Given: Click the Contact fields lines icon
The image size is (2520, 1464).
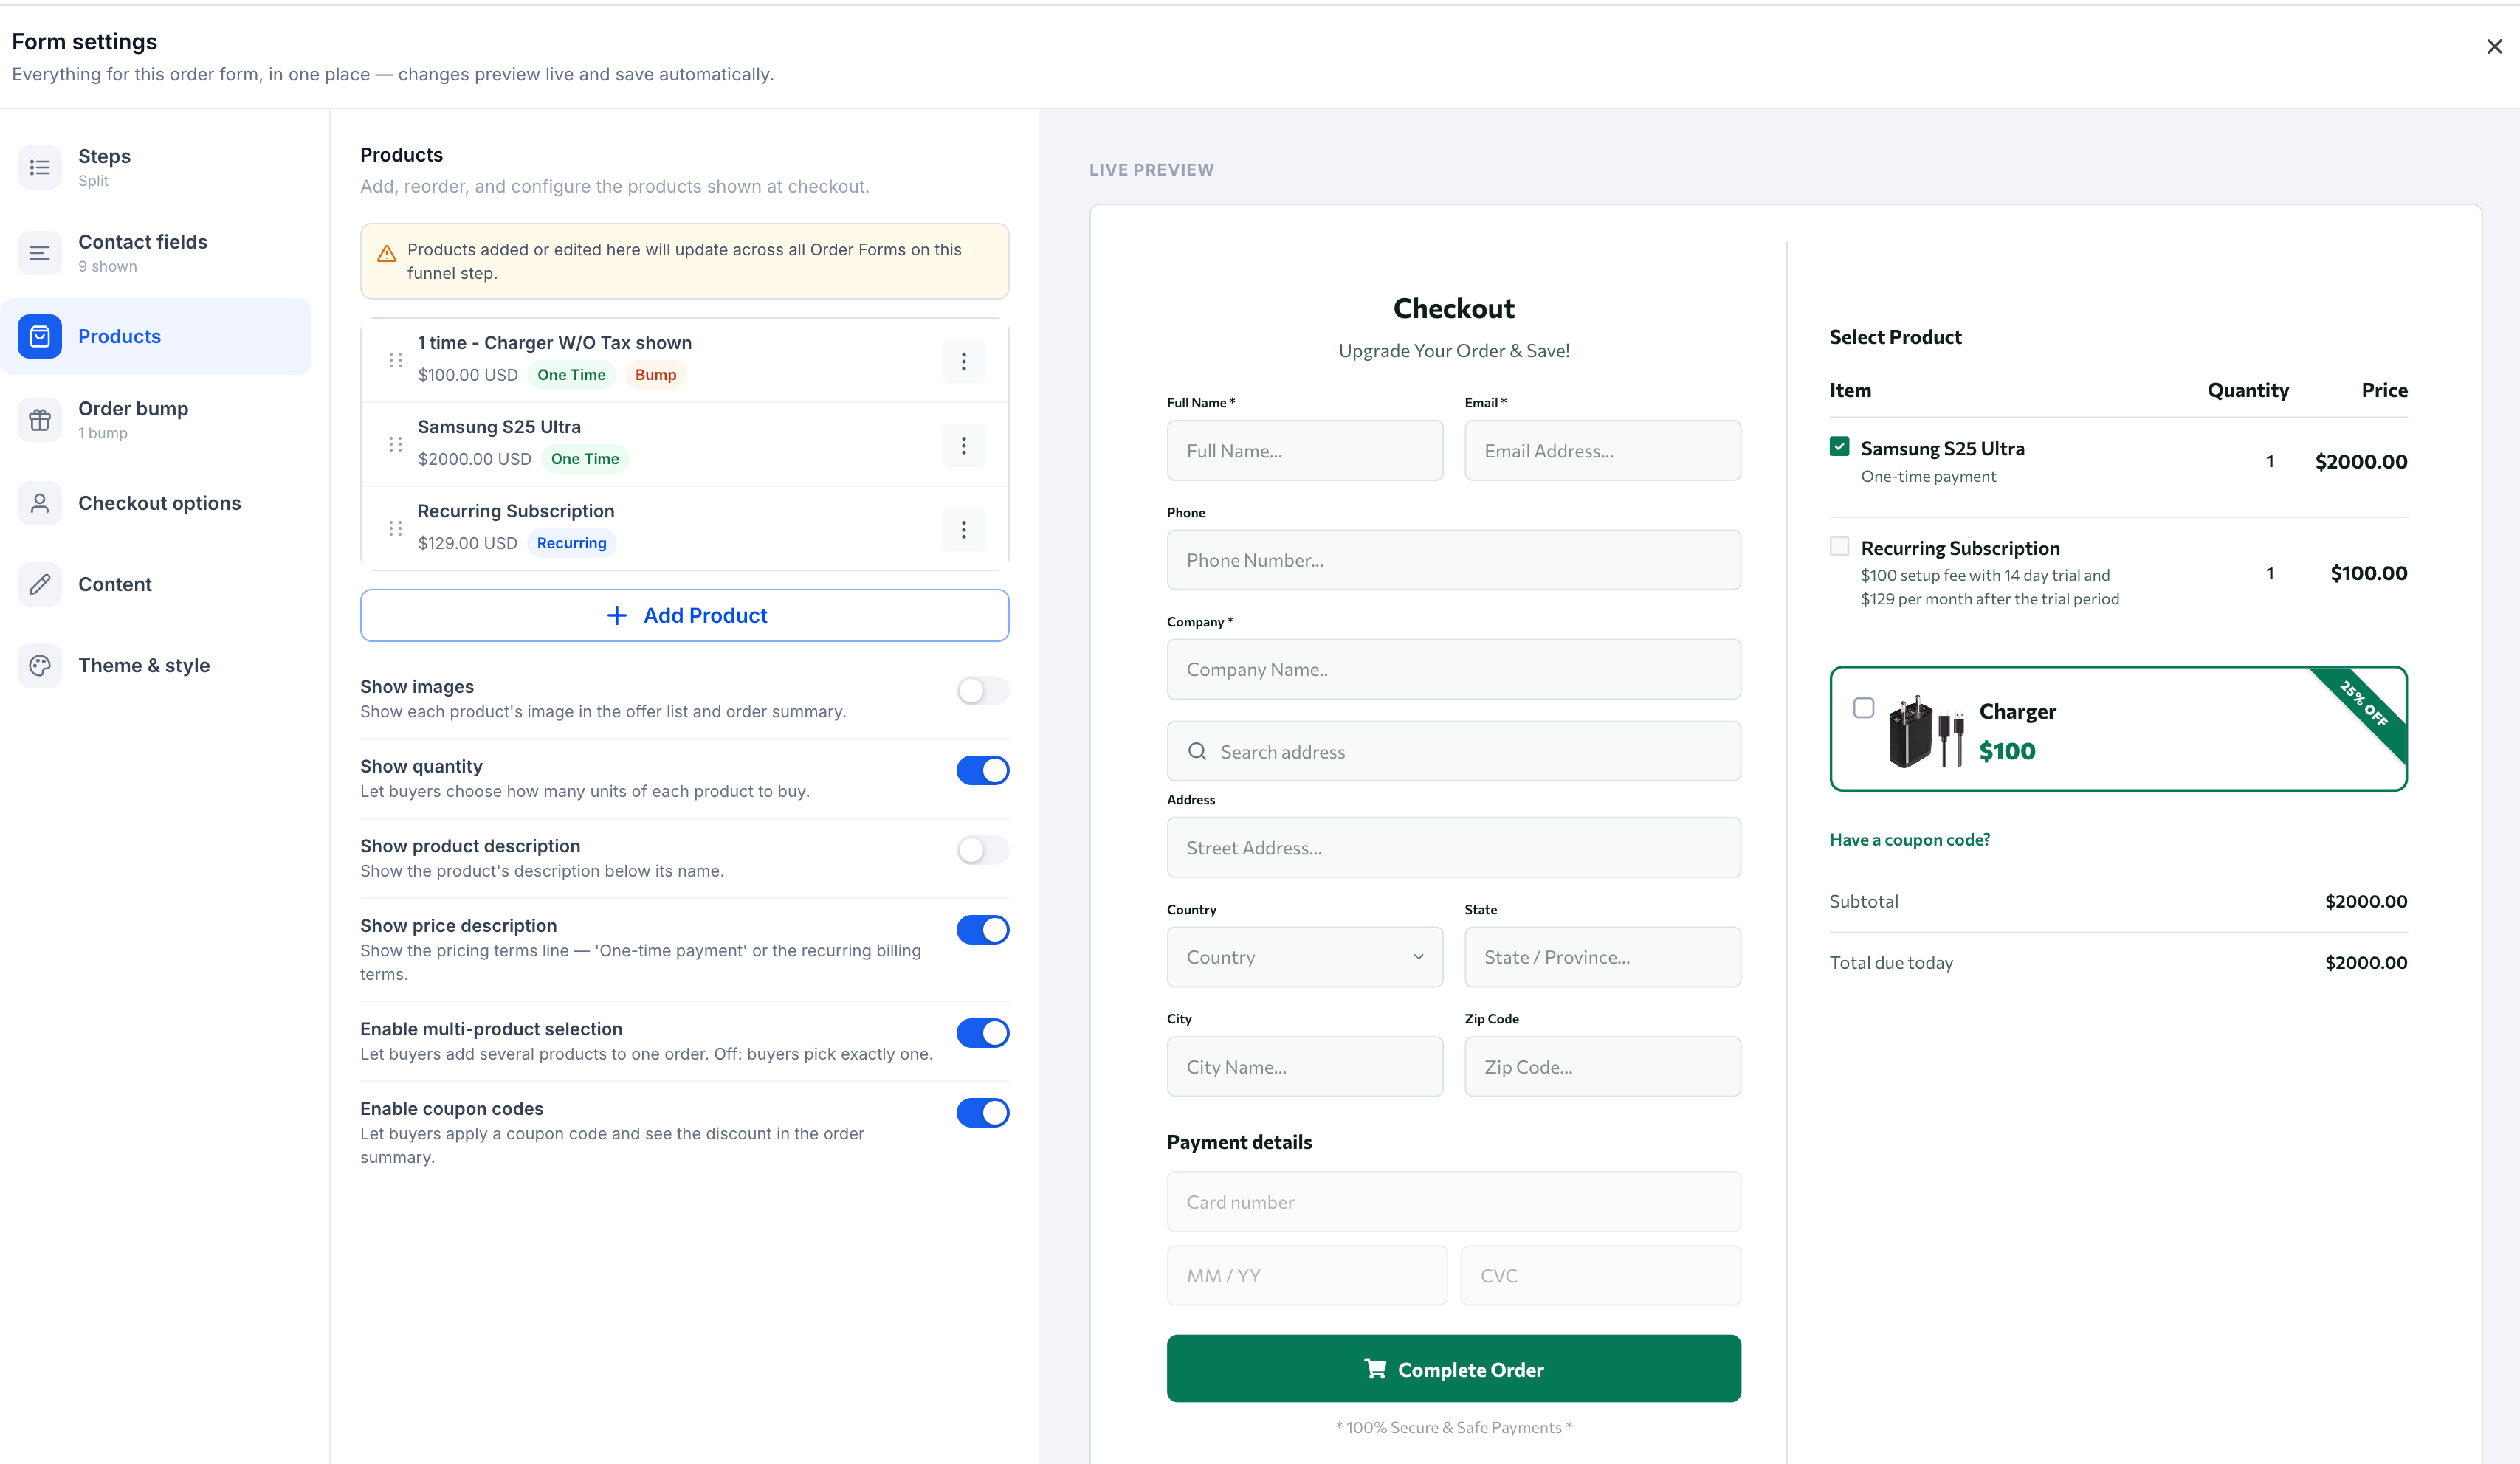Looking at the screenshot, I should click(x=40, y=253).
